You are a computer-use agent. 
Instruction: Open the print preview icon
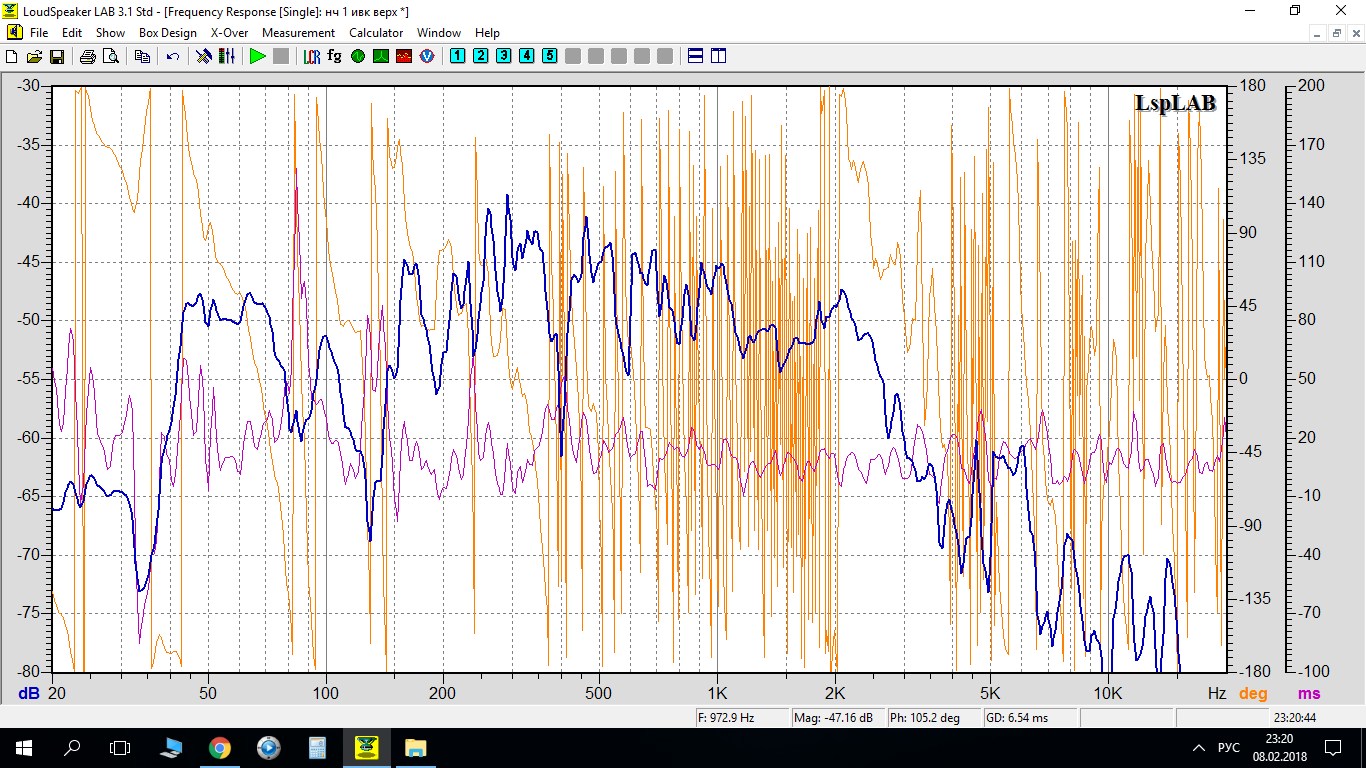point(110,56)
